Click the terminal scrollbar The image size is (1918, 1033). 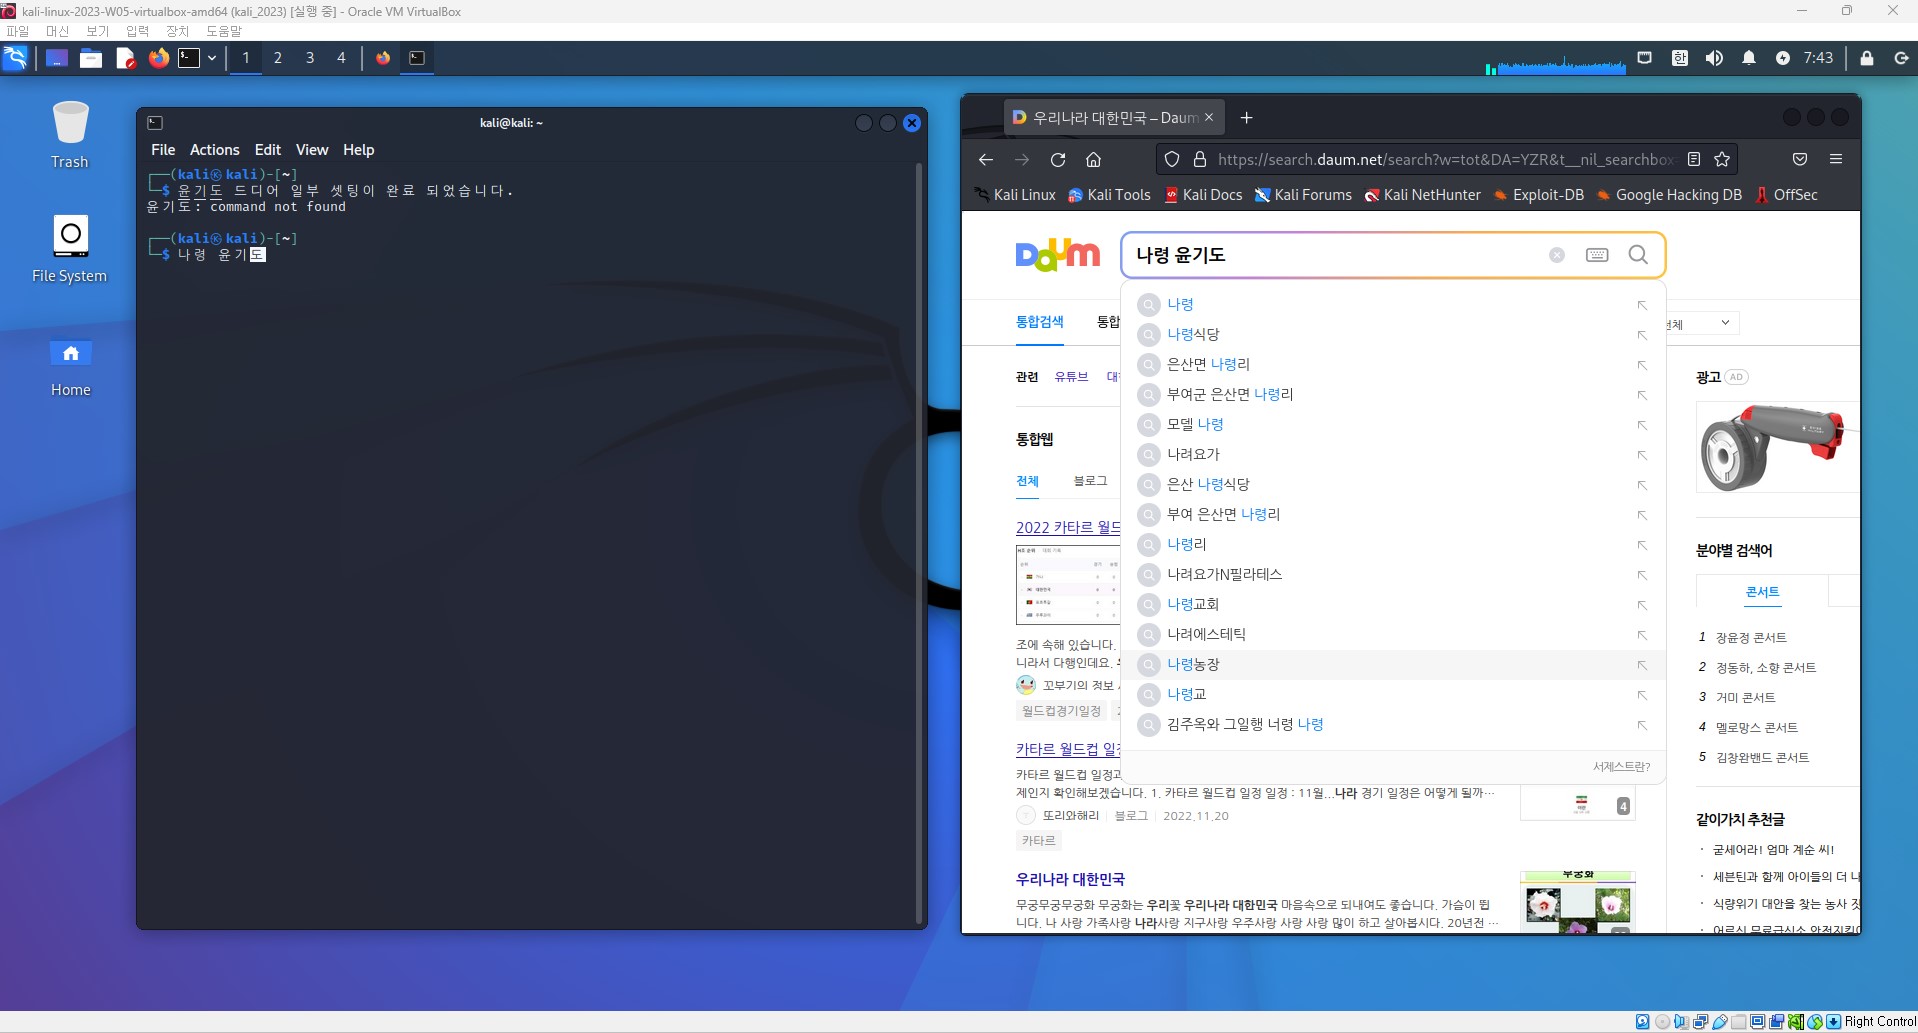[x=919, y=543]
